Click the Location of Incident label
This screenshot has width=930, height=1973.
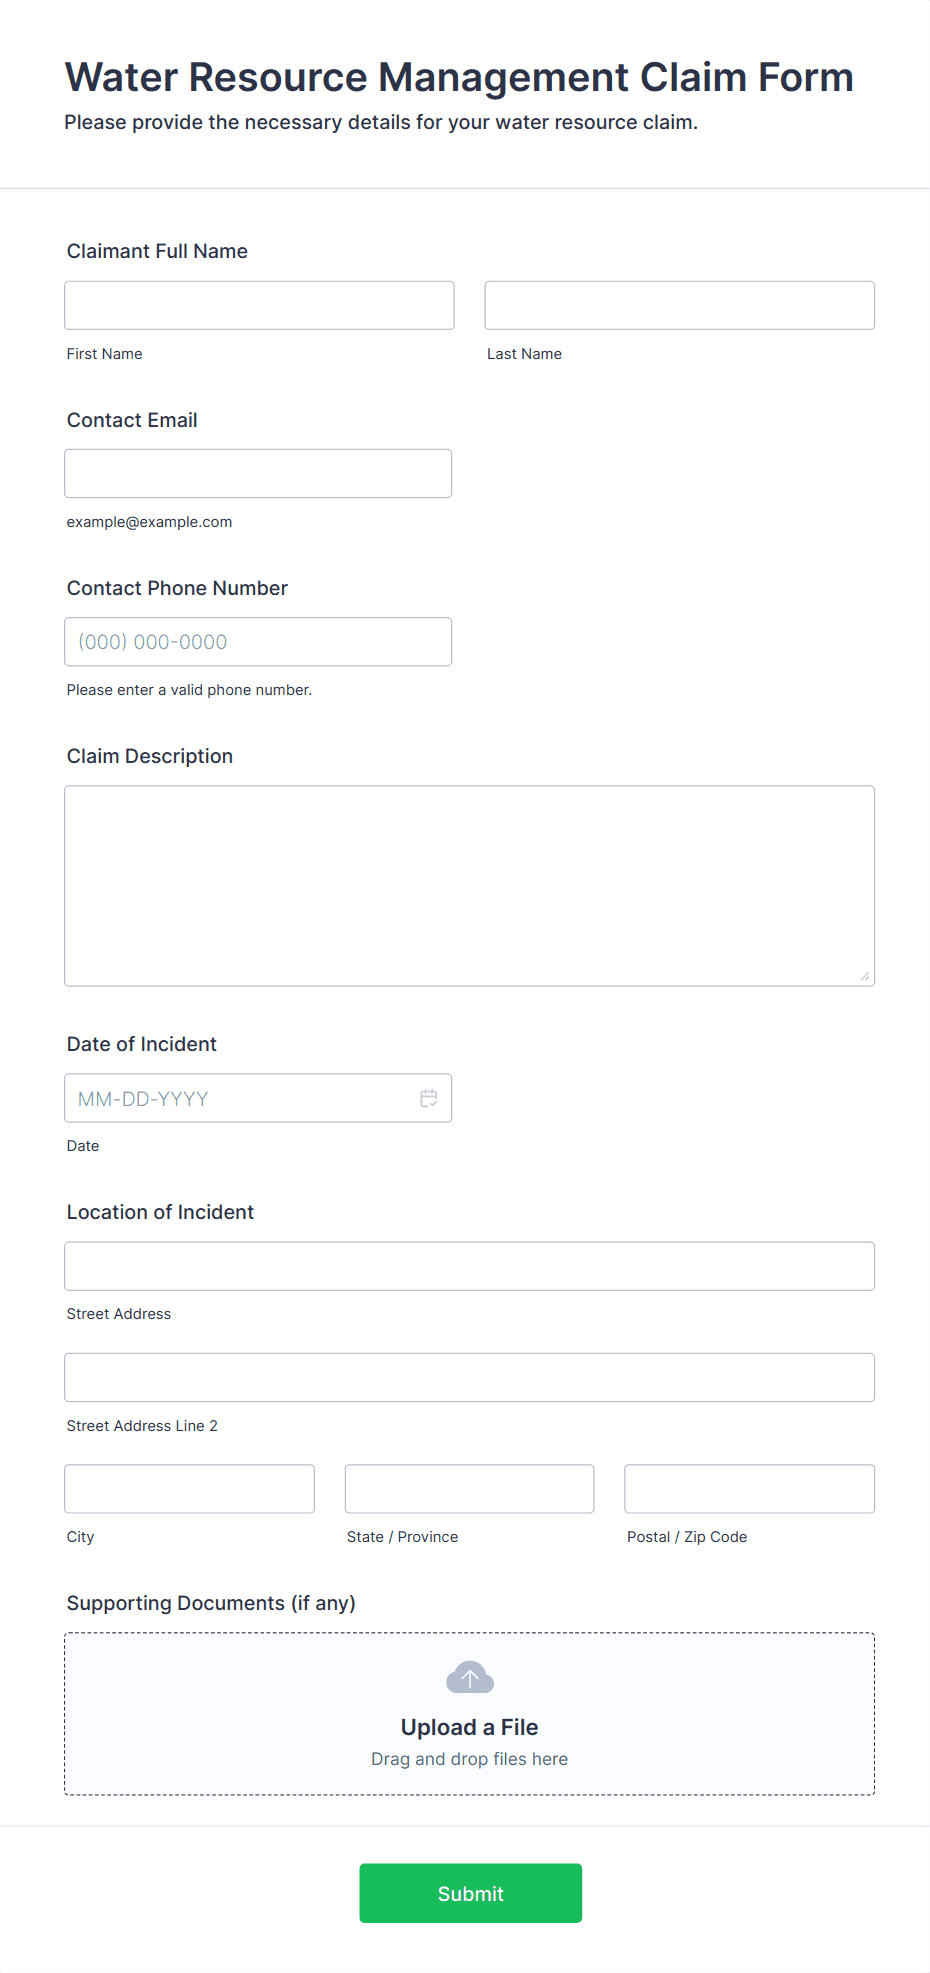(x=160, y=1212)
